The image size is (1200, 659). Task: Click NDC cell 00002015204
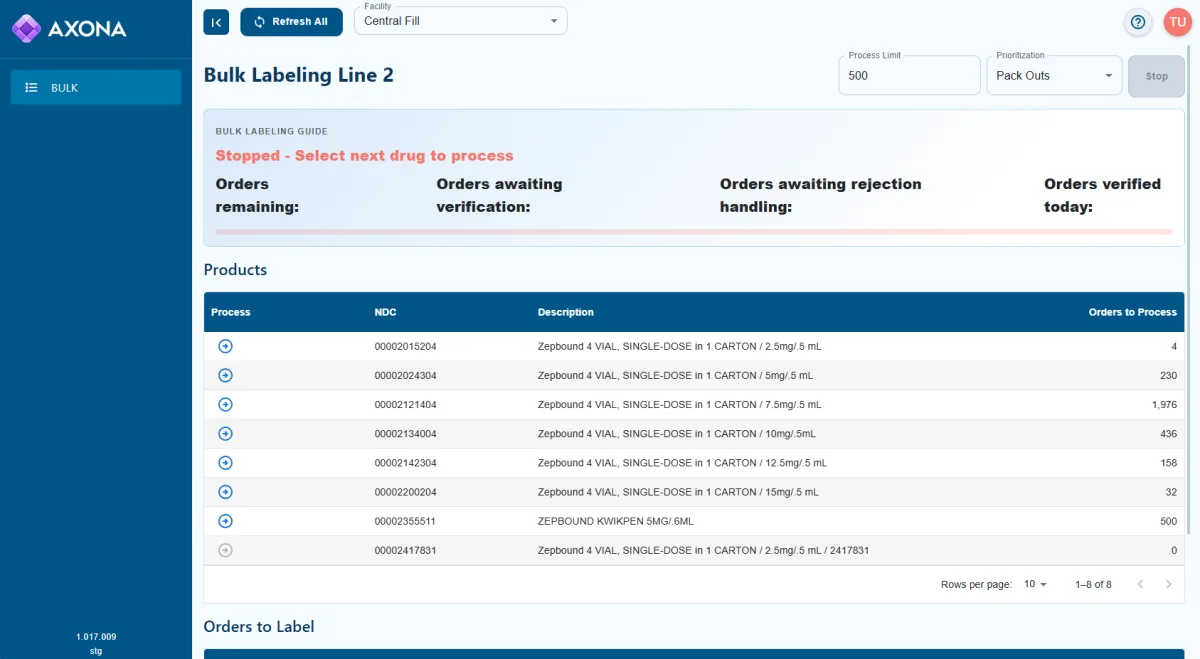tap(405, 347)
